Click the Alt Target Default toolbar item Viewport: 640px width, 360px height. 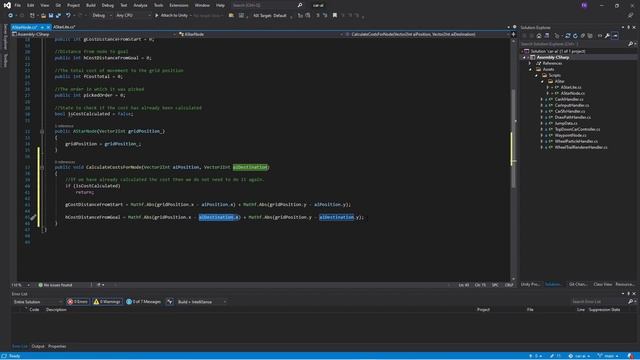coord(270,16)
